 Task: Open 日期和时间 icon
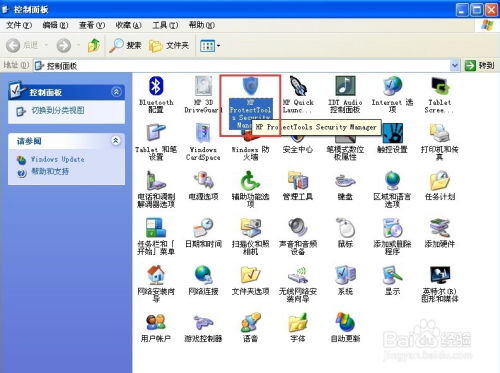tap(203, 228)
